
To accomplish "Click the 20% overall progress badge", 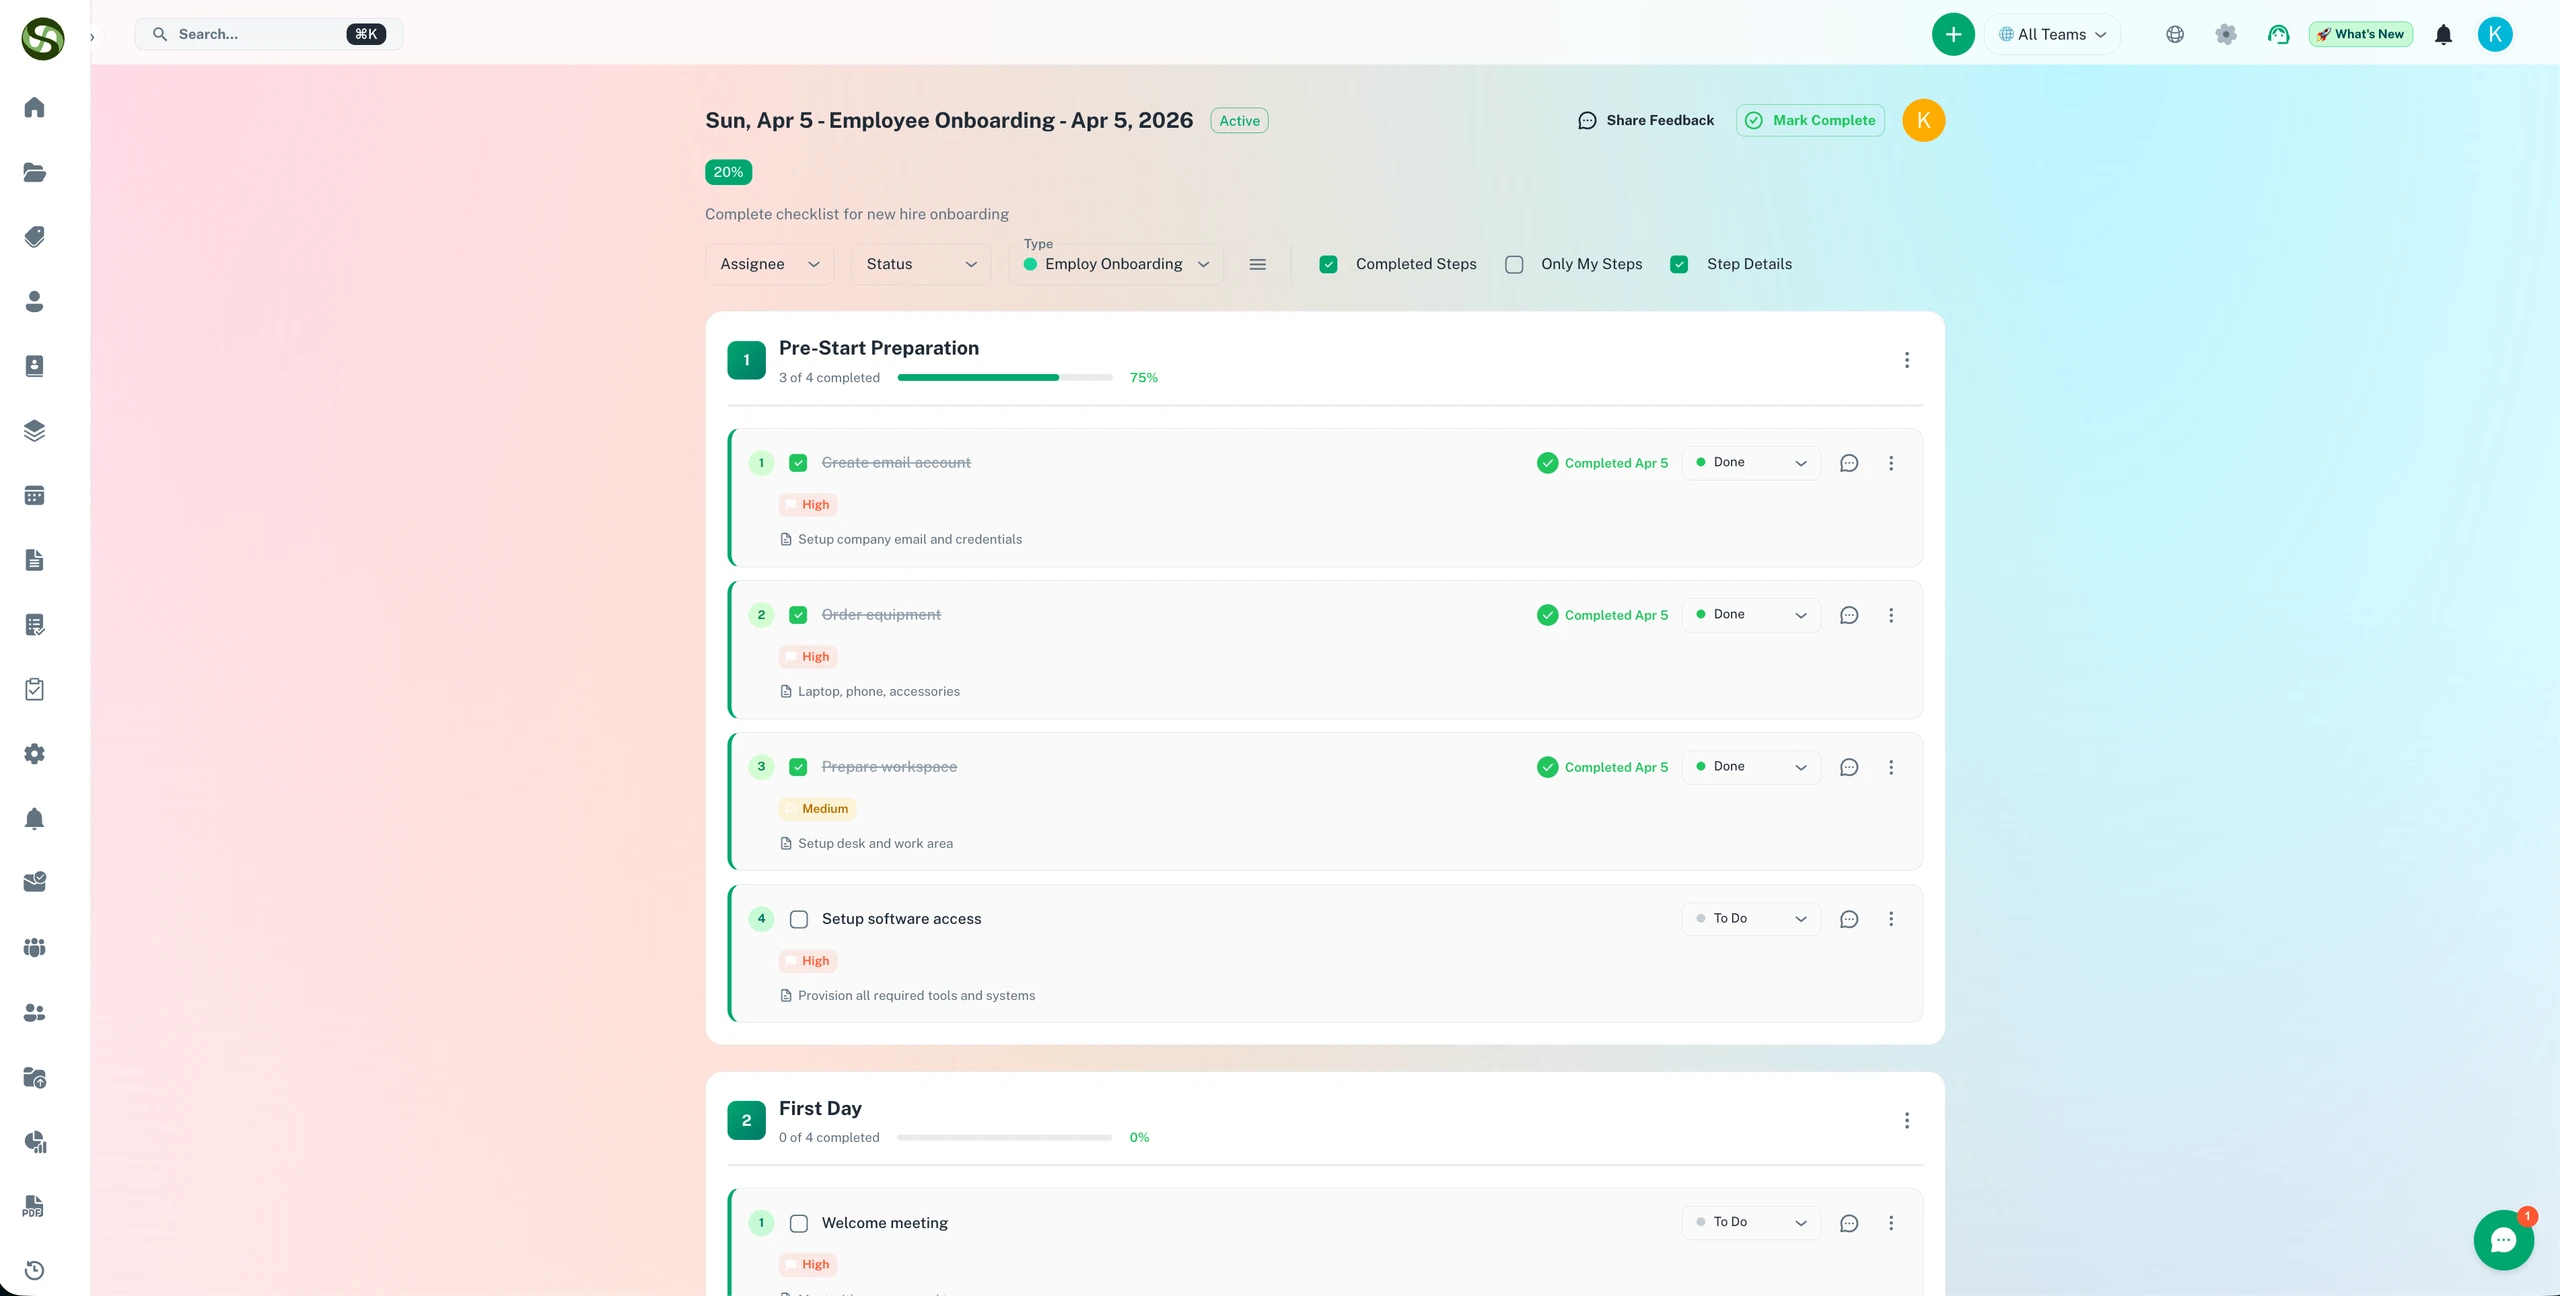I will (x=728, y=172).
